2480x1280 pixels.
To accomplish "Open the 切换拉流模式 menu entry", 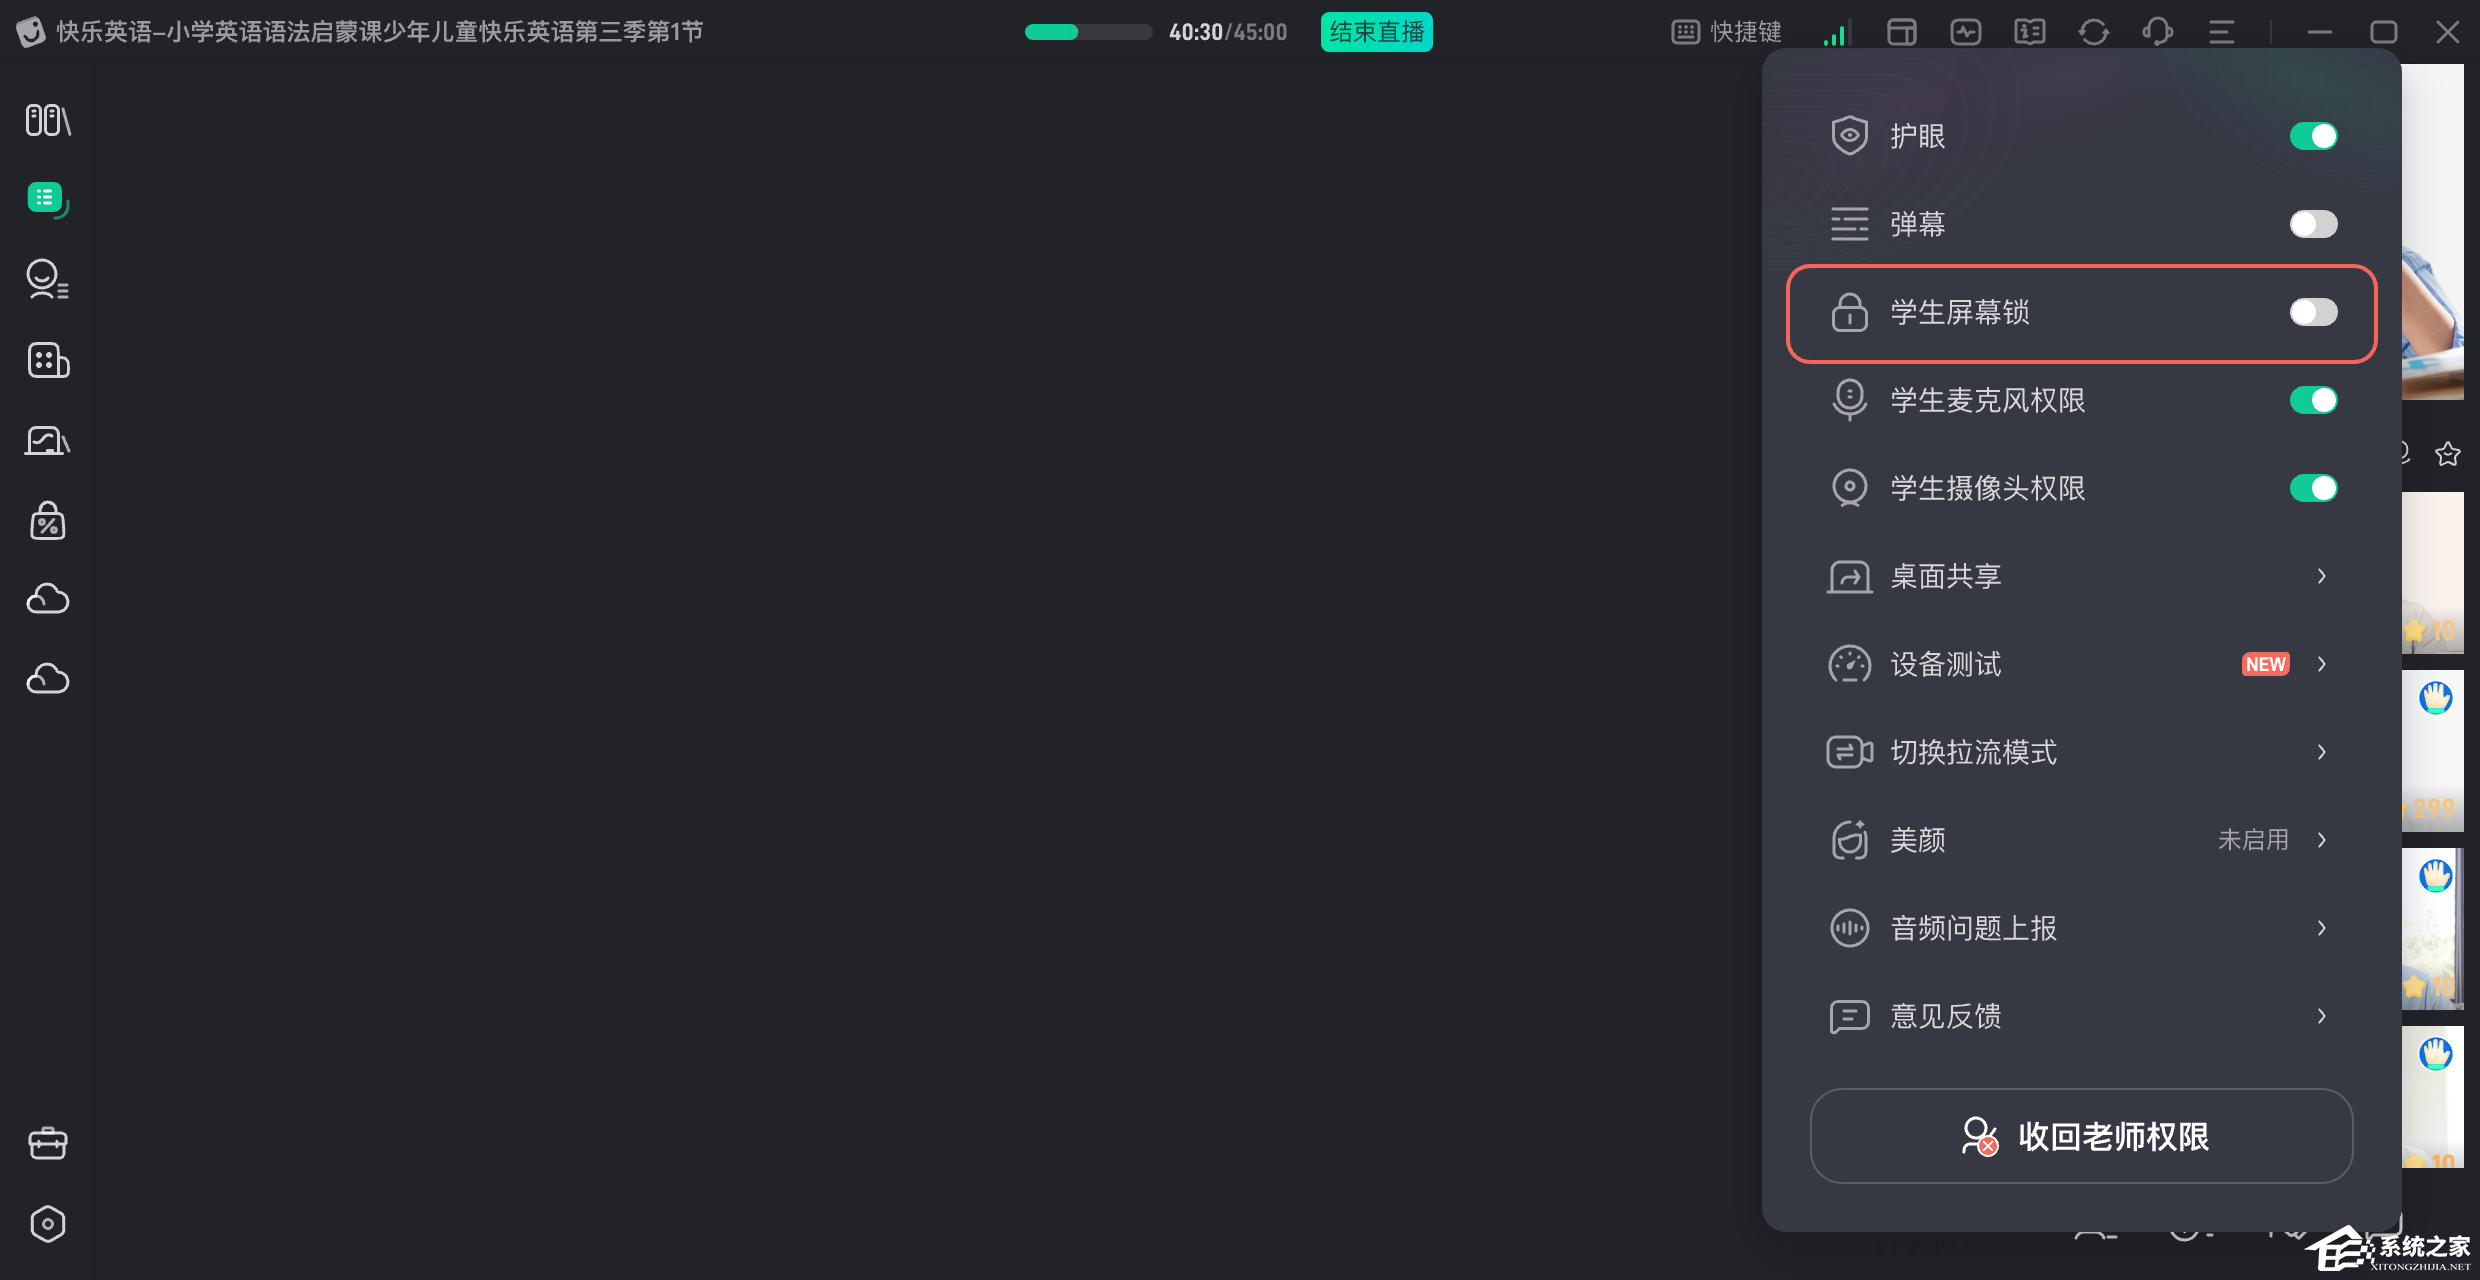I will click(2081, 752).
